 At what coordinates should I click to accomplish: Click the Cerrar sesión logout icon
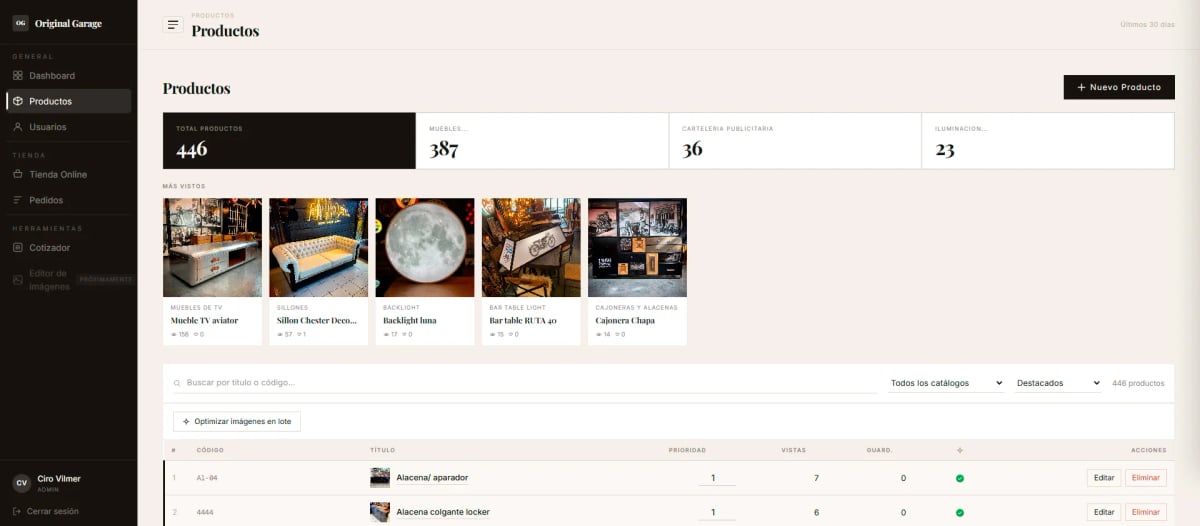(x=17, y=511)
